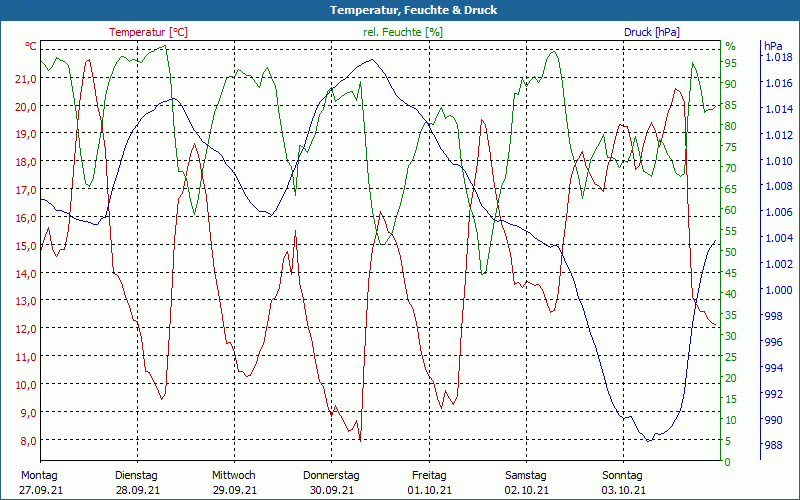Click the green % axis unit label
Viewport: 800px width, 500px height.
point(730,46)
